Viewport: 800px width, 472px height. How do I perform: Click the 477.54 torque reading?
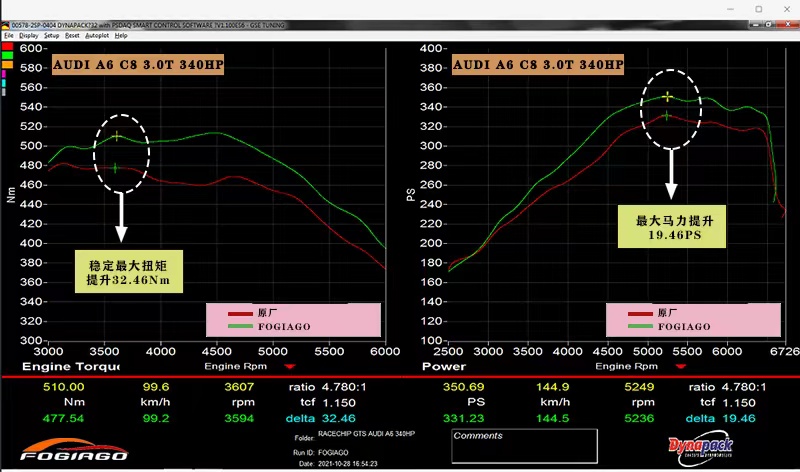(x=63, y=418)
